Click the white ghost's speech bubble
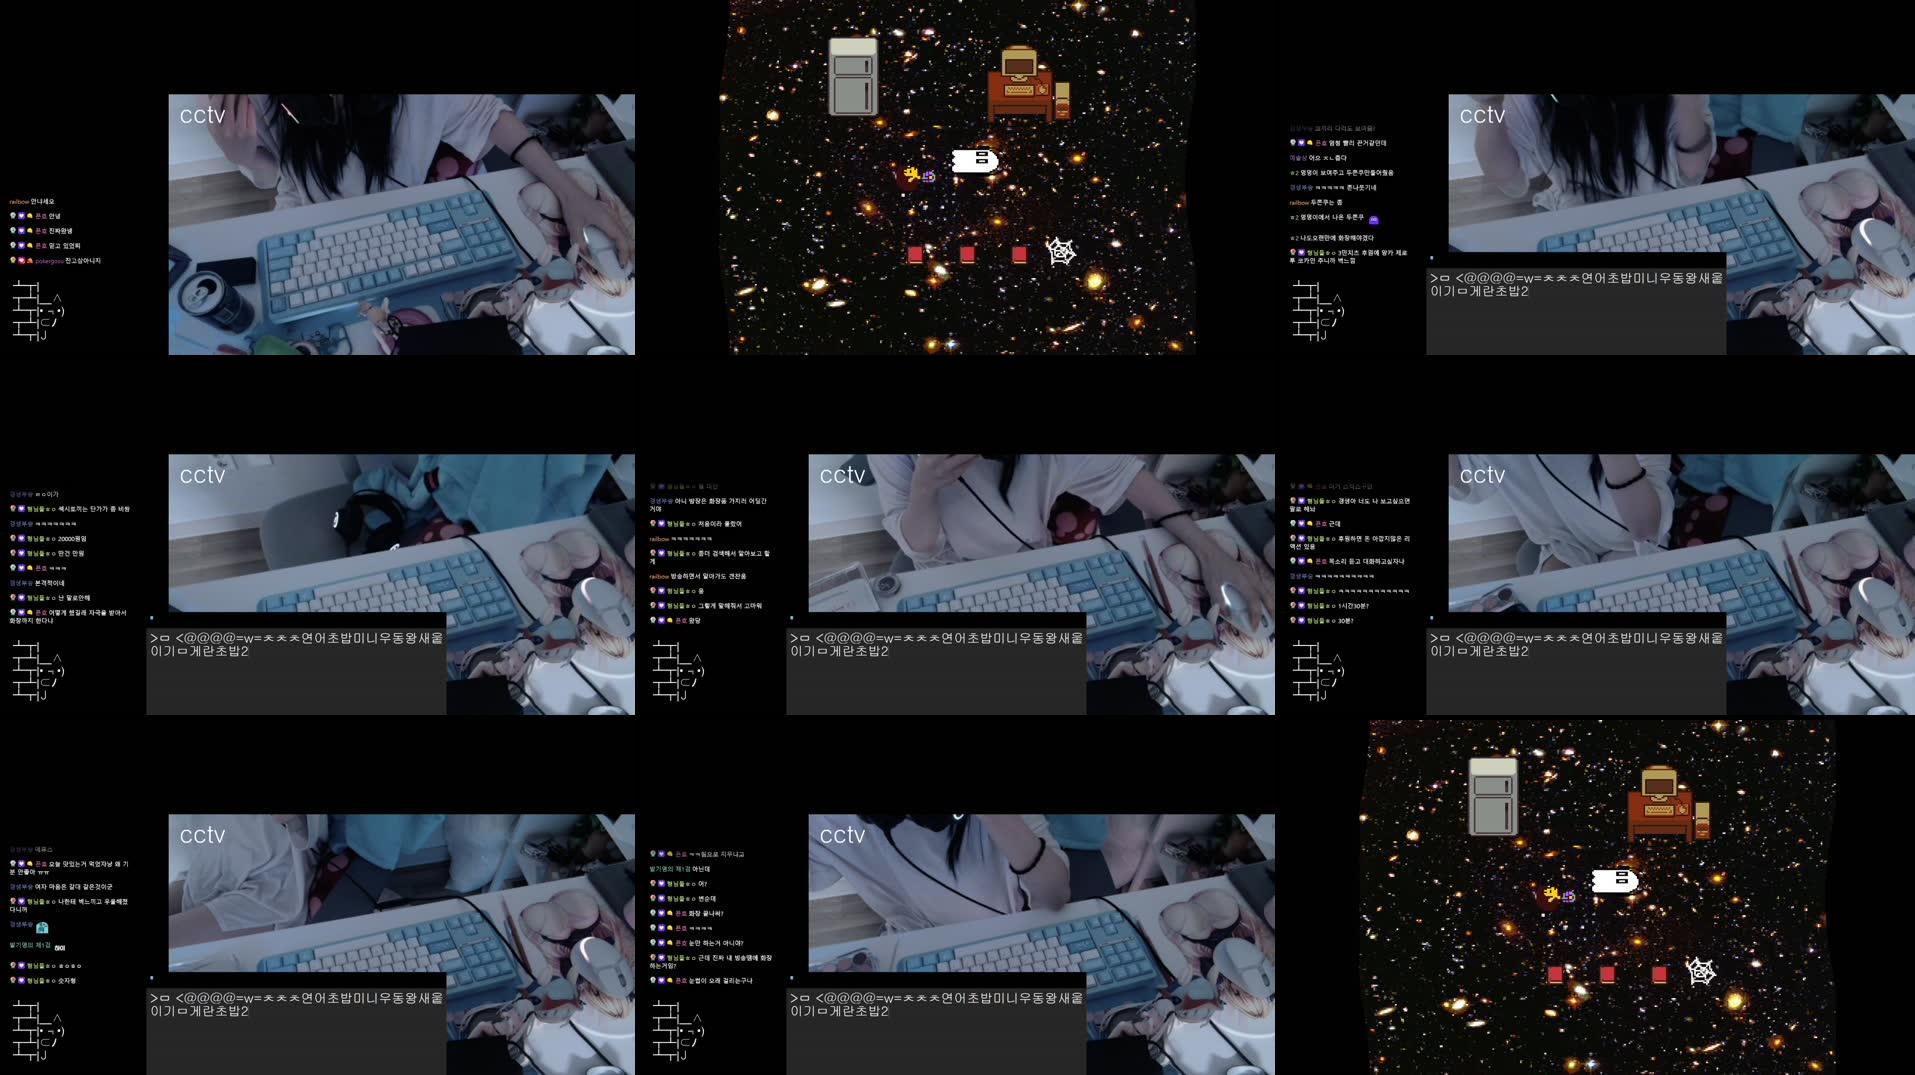 pos(978,158)
